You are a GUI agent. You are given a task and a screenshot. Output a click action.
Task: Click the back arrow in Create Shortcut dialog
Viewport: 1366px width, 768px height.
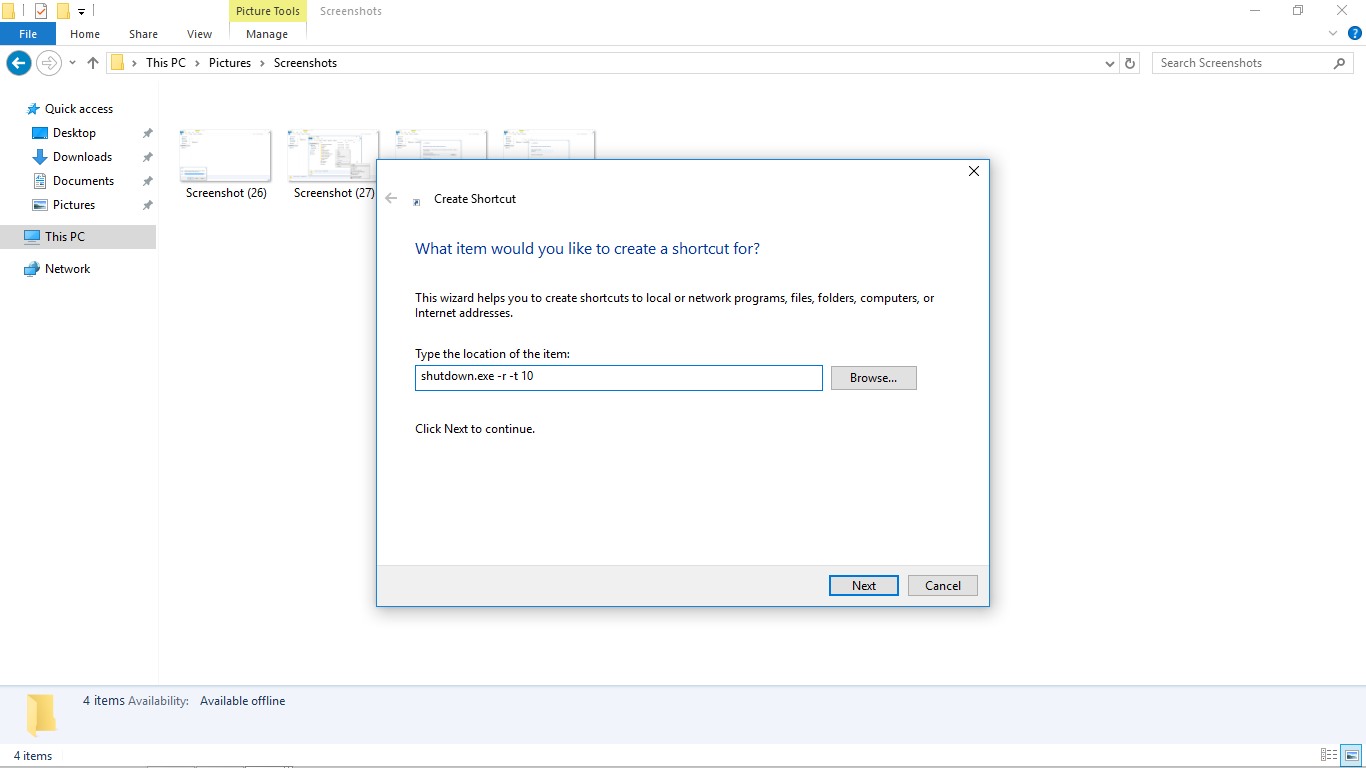[x=391, y=198]
